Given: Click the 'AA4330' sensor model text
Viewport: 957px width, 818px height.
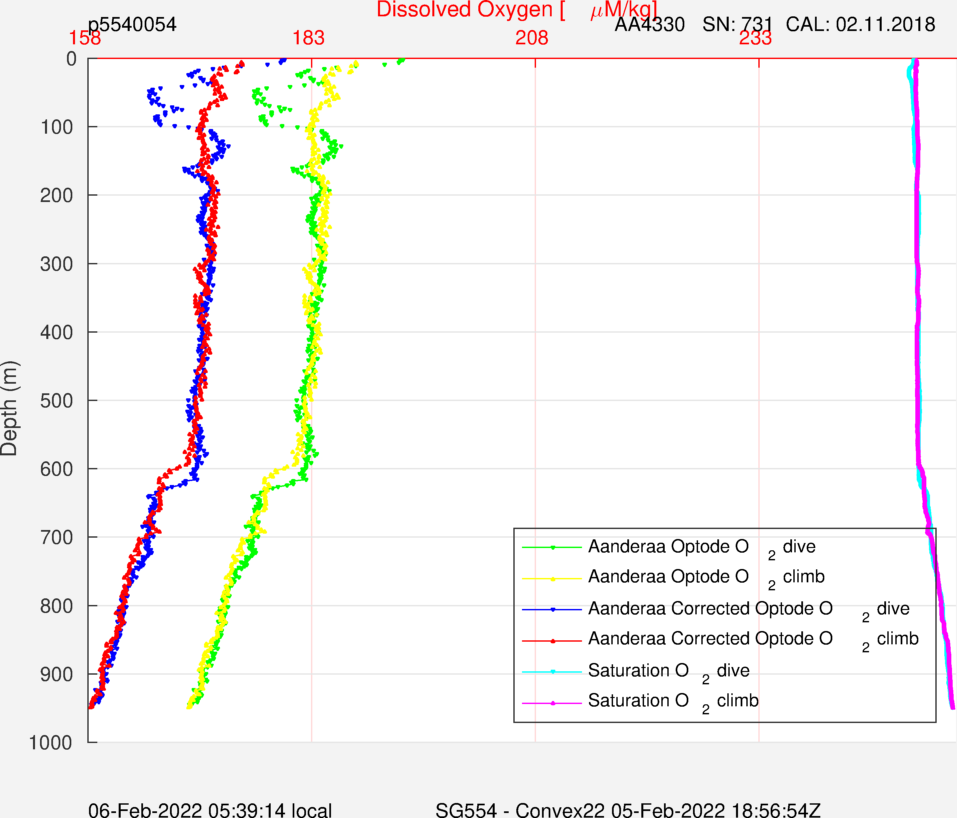Looking at the screenshot, I should pos(649,24).
